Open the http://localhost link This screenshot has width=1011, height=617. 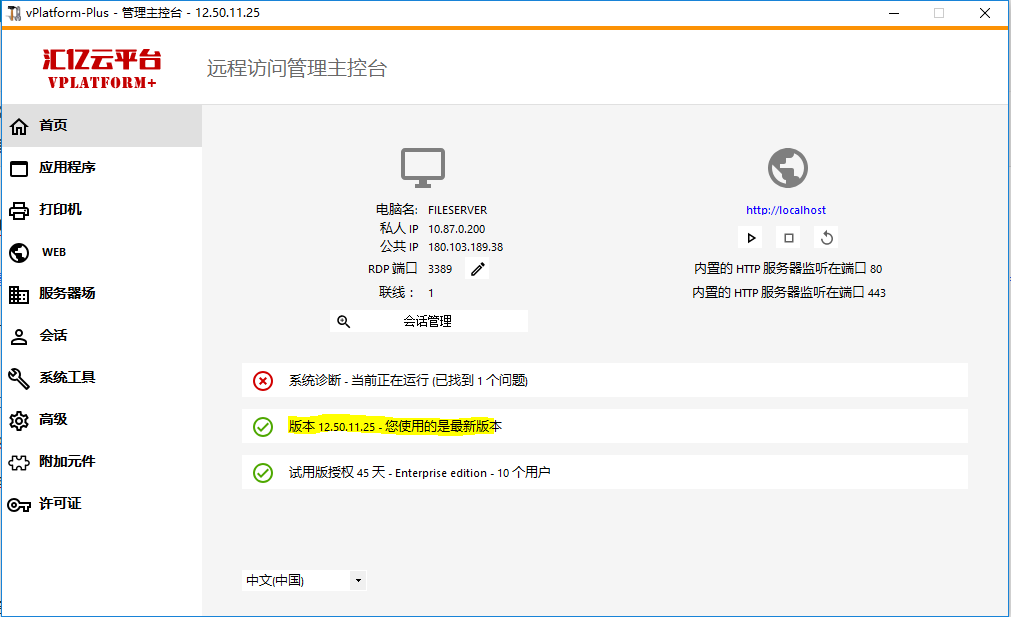[x=786, y=210]
